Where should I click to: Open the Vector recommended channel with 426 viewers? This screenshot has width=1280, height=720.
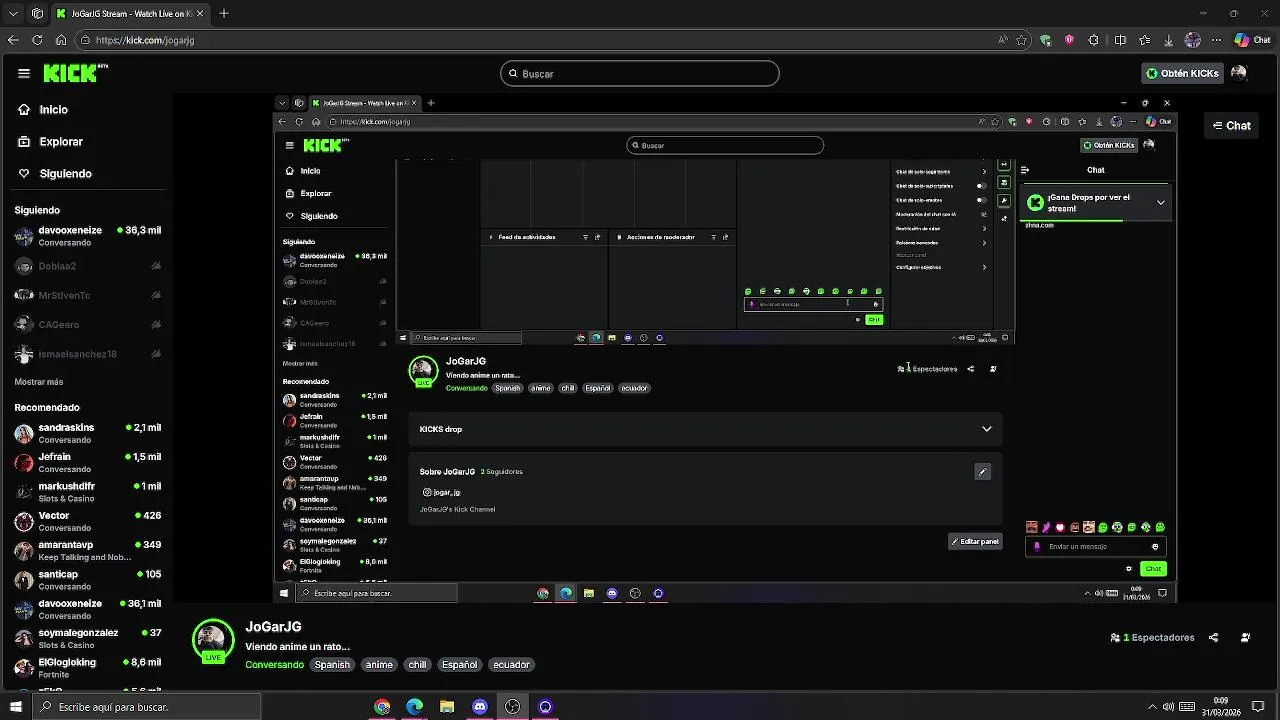pyautogui.click(x=87, y=521)
